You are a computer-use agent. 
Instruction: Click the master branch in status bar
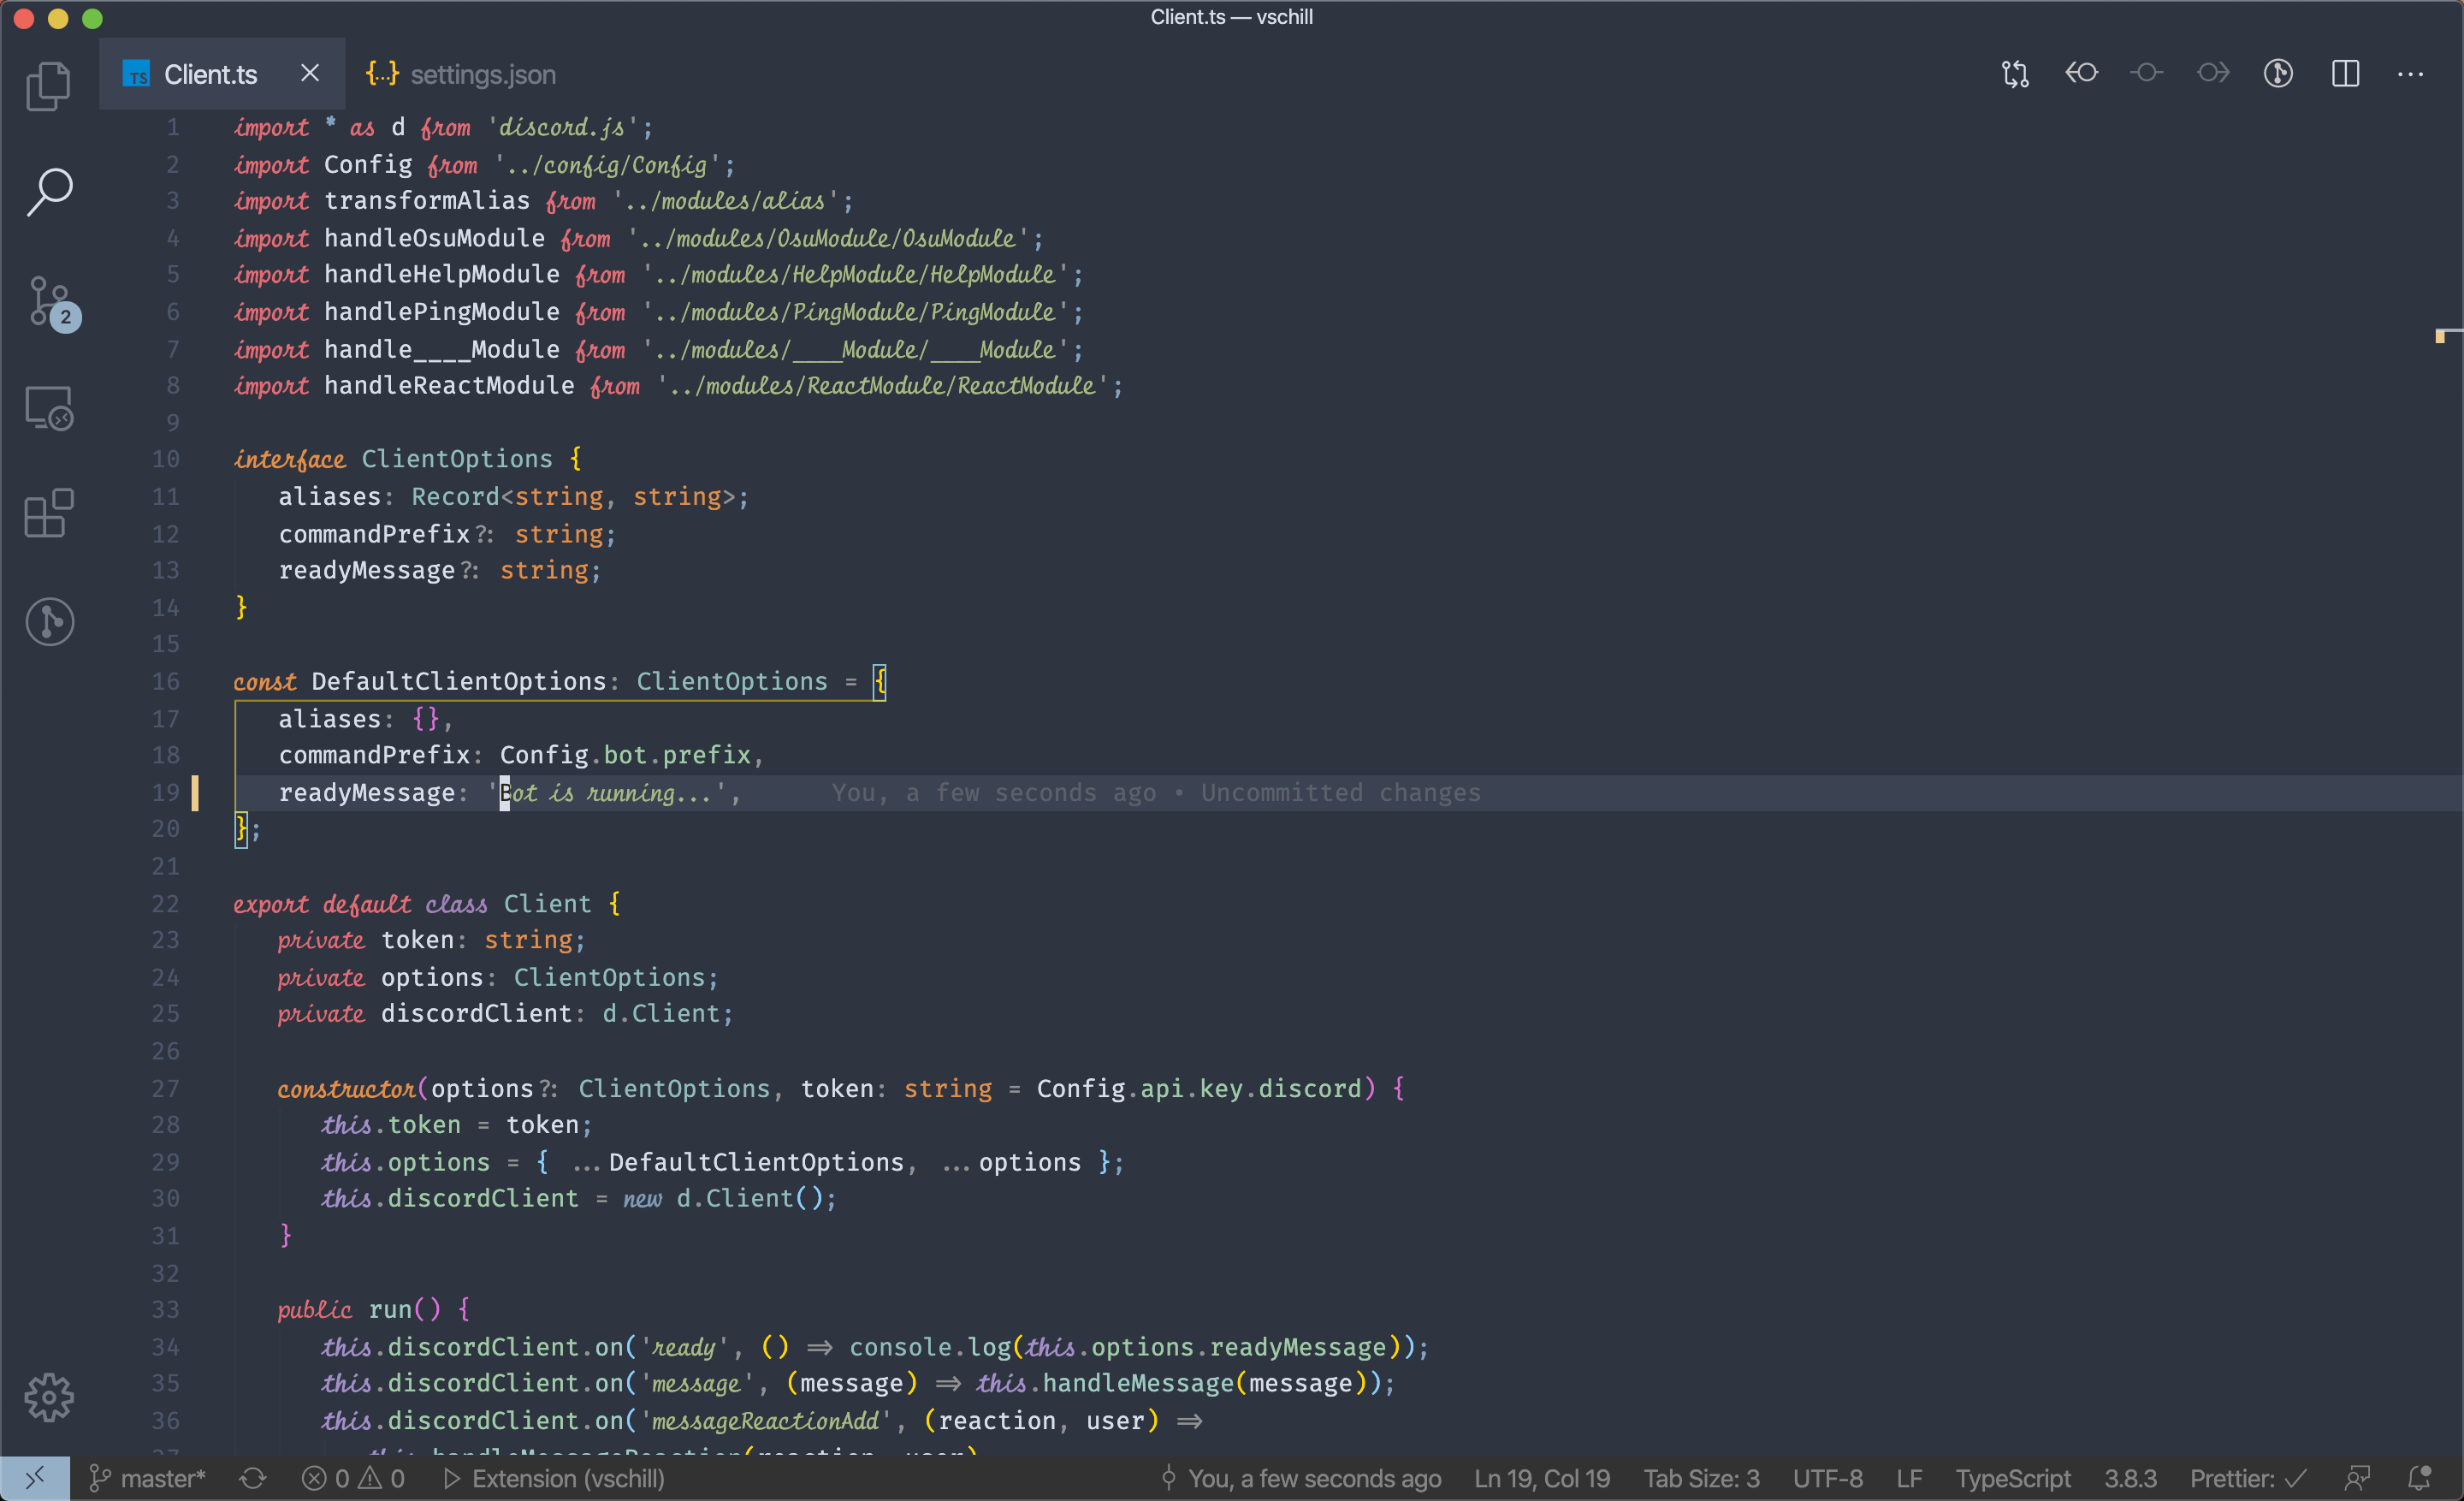point(148,1478)
